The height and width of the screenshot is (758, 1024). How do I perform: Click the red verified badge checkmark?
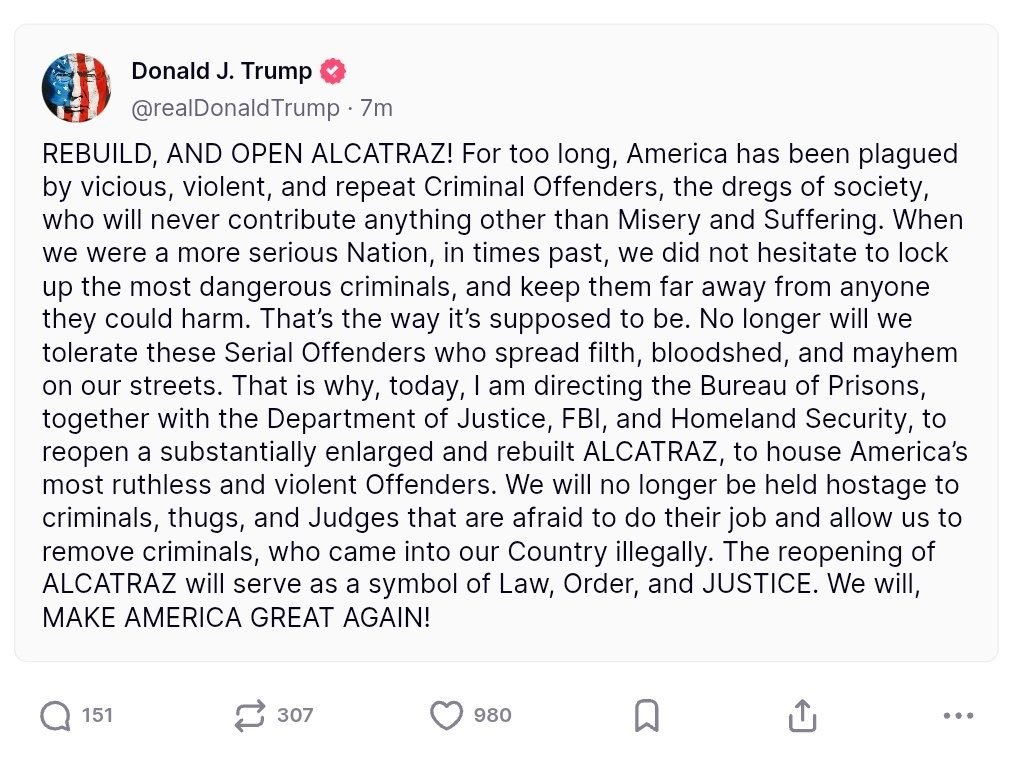[332, 71]
